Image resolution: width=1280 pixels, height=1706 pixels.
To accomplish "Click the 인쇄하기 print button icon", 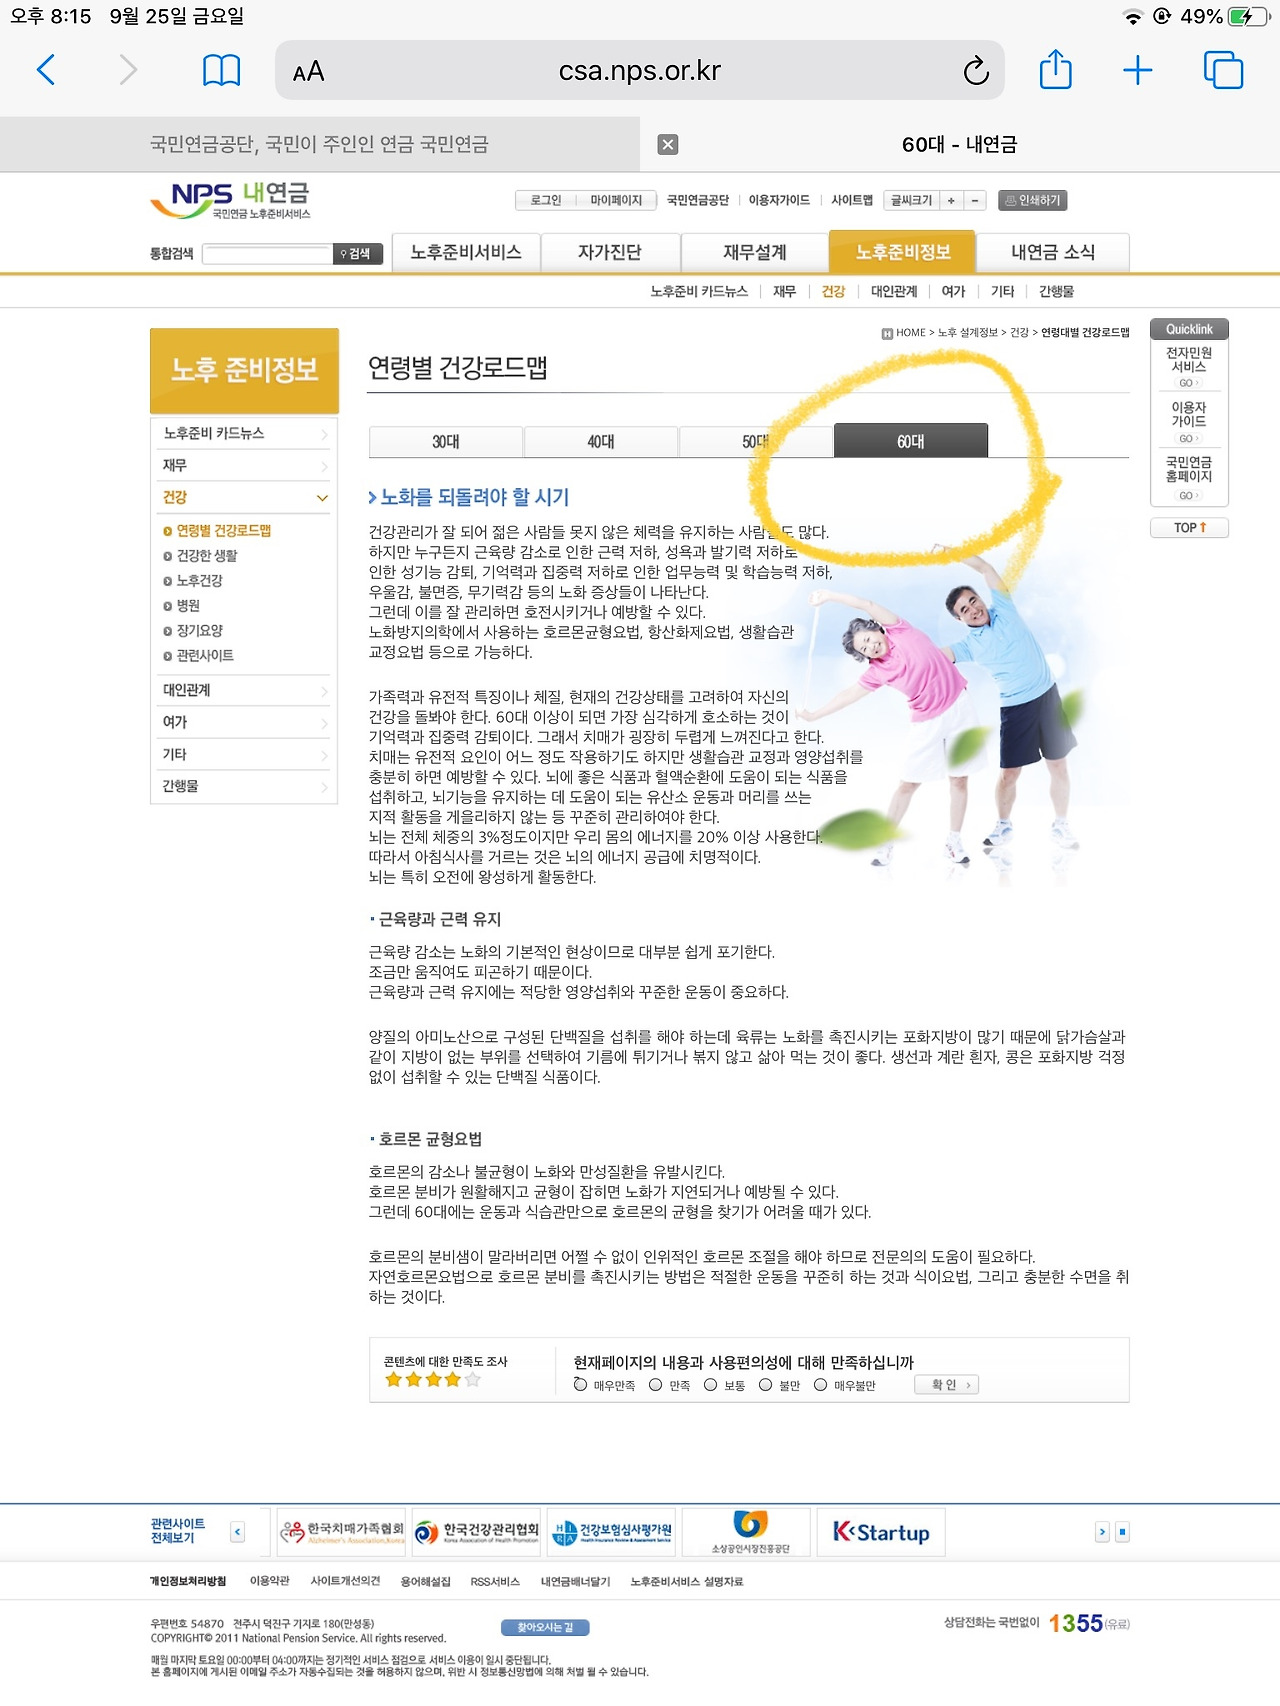I will coord(1033,201).
